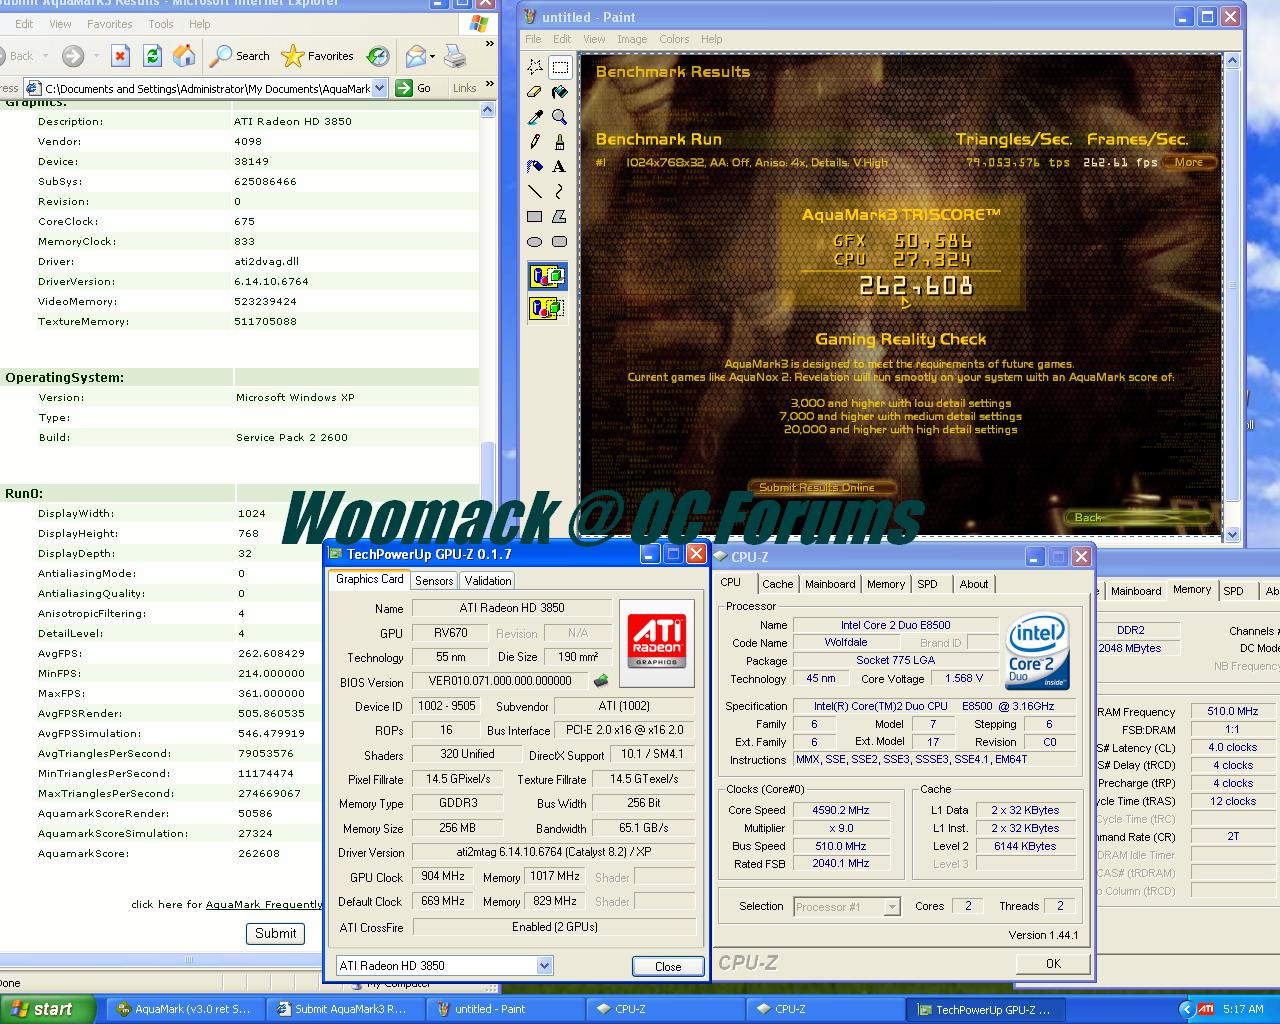
Task: Select the rectangular Select tool in Paint
Action: click(x=560, y=67)
